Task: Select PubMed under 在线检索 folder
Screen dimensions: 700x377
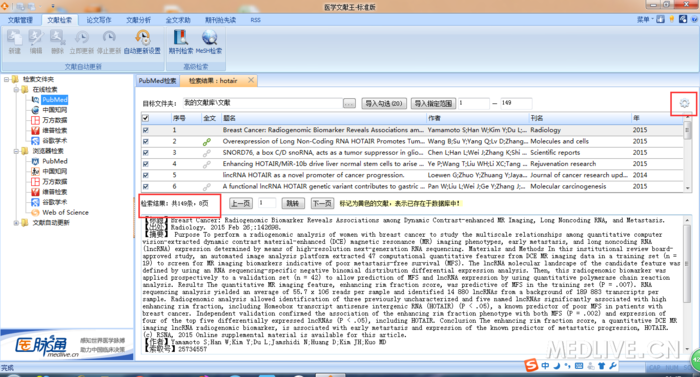Action: click(54, 100)
